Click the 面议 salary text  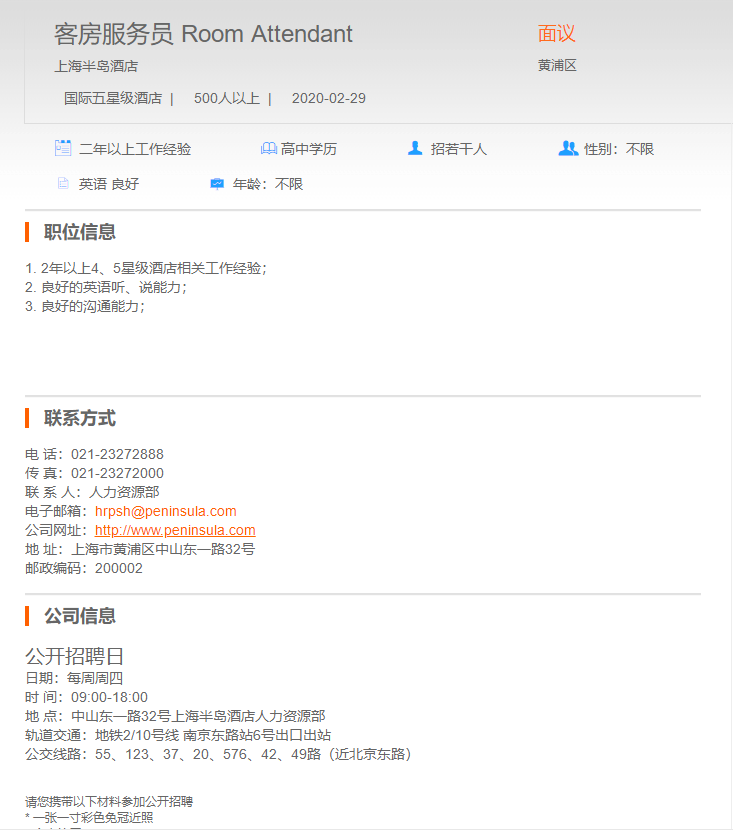(x=557, y=34)
